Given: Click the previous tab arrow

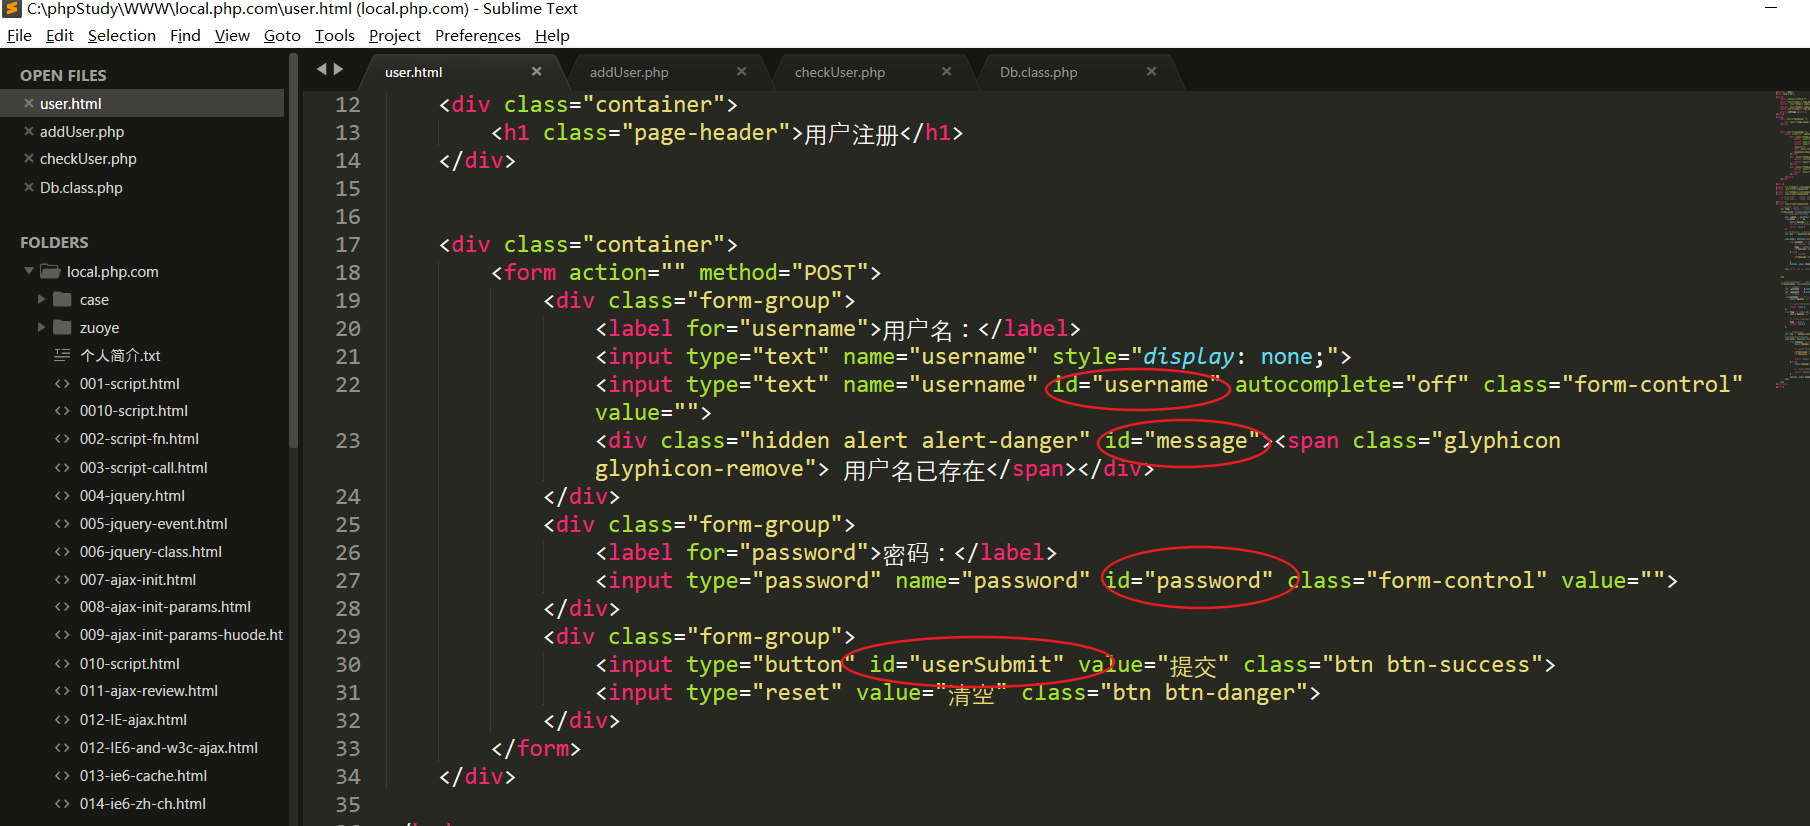Looking at the screenshot, I should (x=322, y=69).
